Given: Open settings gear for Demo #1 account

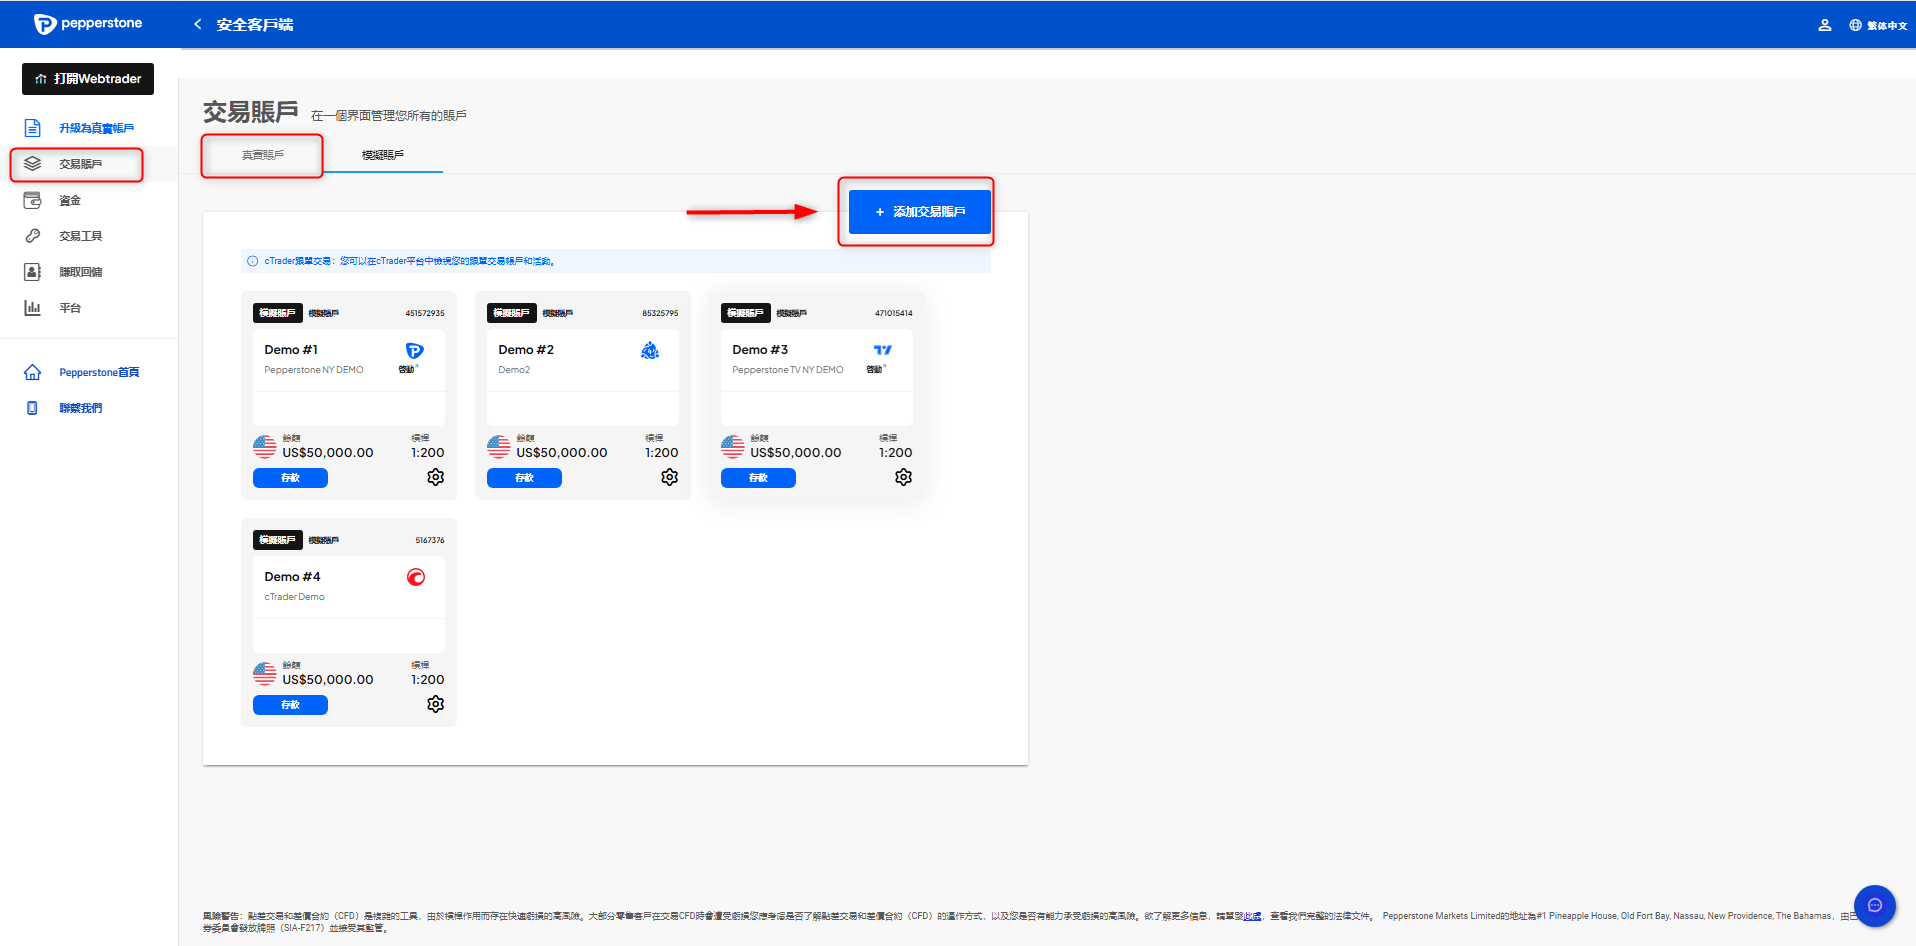Looking at the screenshot, I should click(435, 478).
